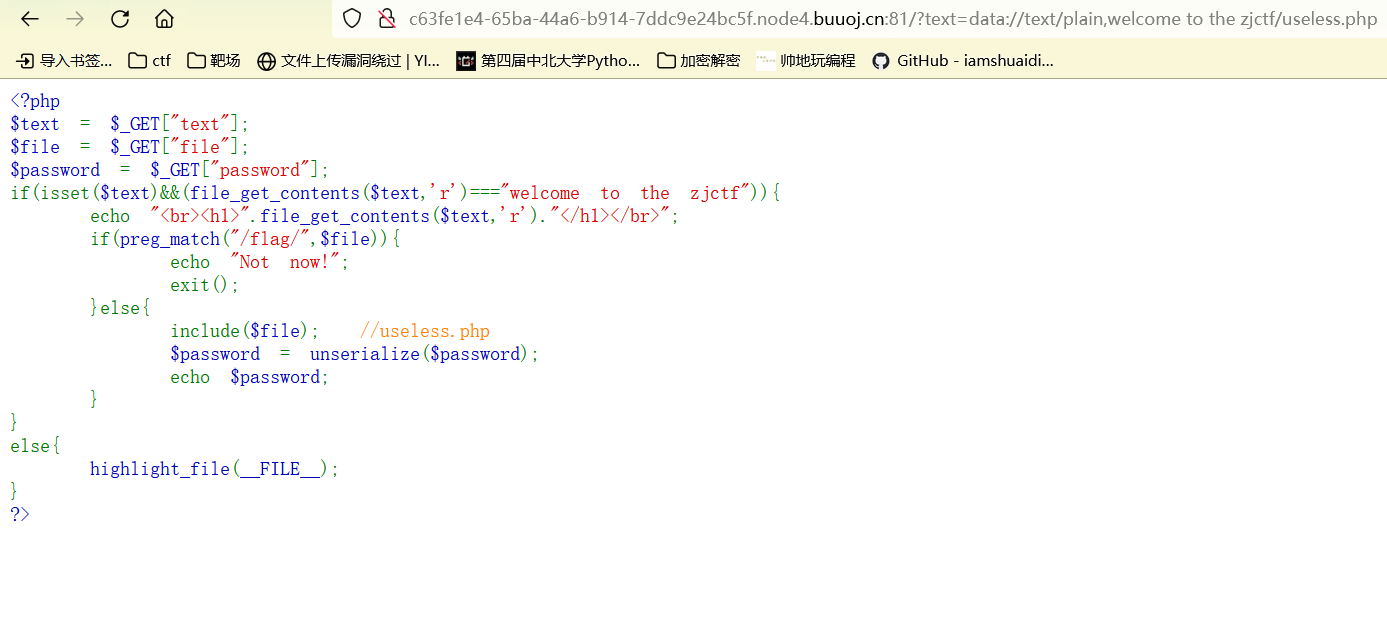Click the favicon of 第四届中北大学Python bookmark
This screenshot has width=1387, height=622.
click(x=466, y=60)
